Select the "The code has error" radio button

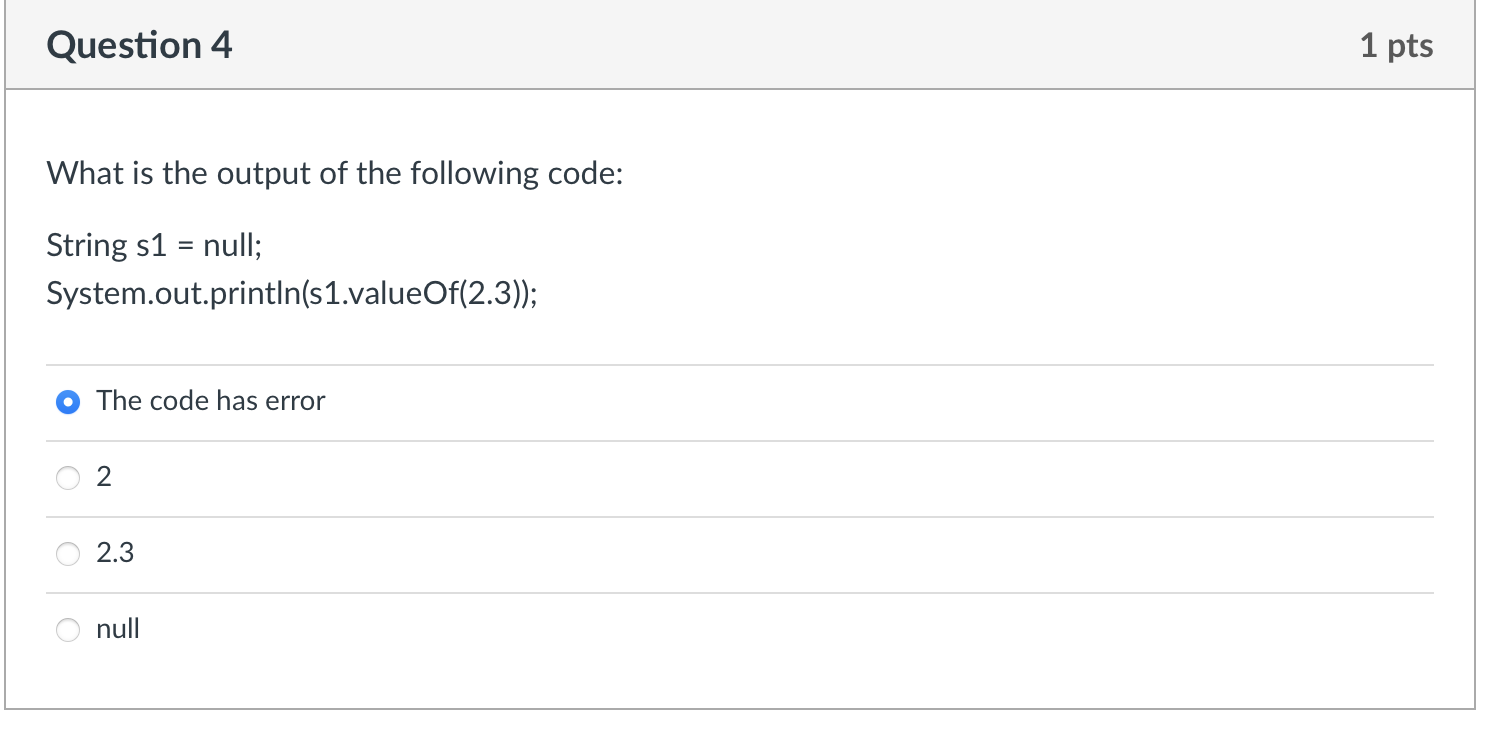[68, 402]
